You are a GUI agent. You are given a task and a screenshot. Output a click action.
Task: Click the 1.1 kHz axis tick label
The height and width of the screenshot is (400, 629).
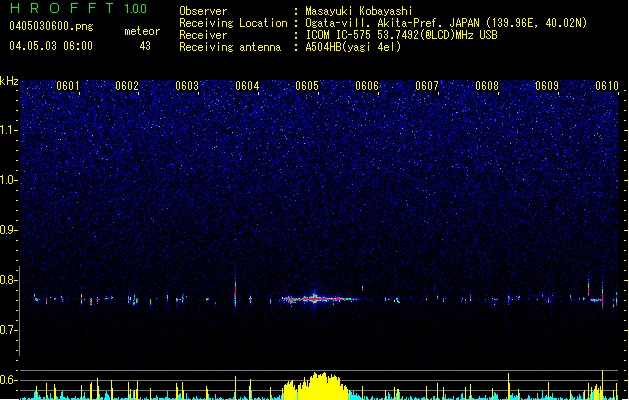pos(9,130)
